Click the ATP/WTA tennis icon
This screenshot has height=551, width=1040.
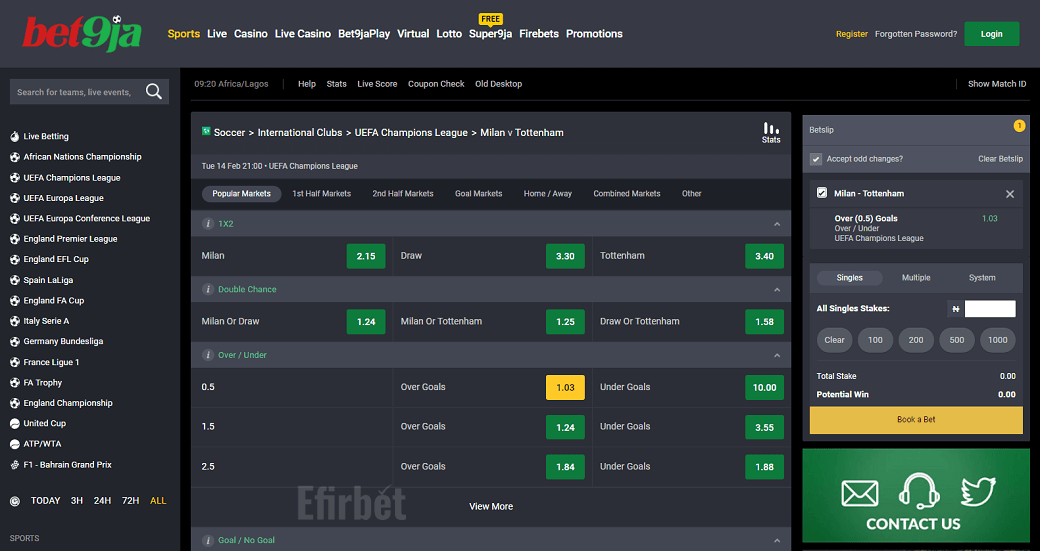(15, 444)
